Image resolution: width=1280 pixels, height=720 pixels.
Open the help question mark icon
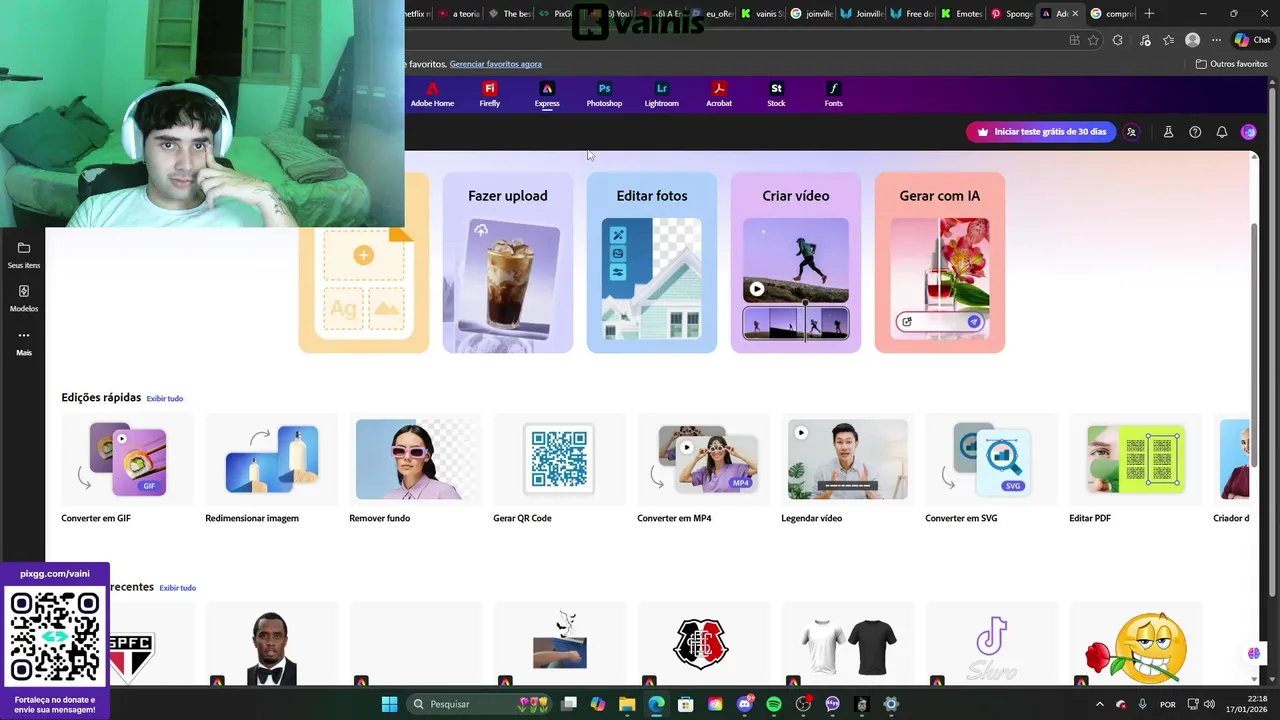click(x=1195, y=132)
